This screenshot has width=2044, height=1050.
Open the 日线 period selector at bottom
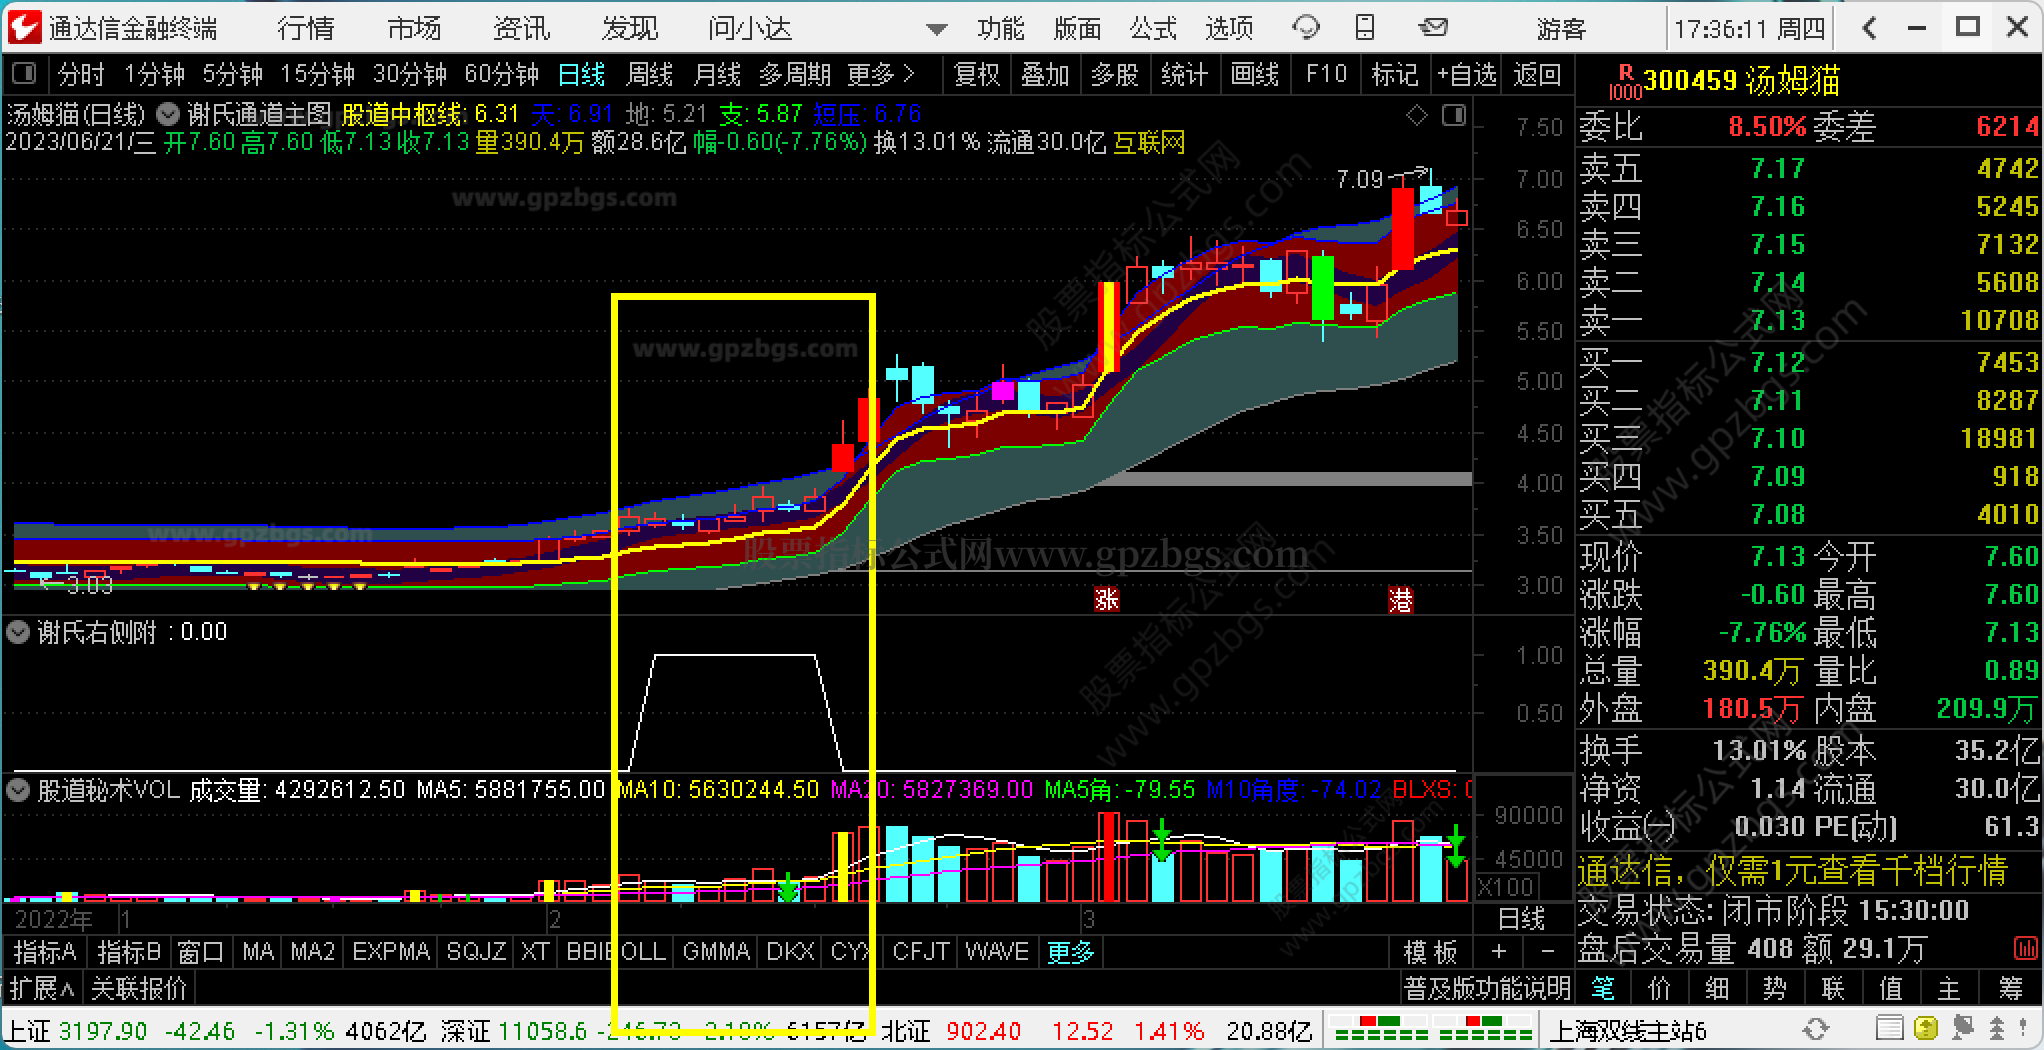[x=1521, y=917]
